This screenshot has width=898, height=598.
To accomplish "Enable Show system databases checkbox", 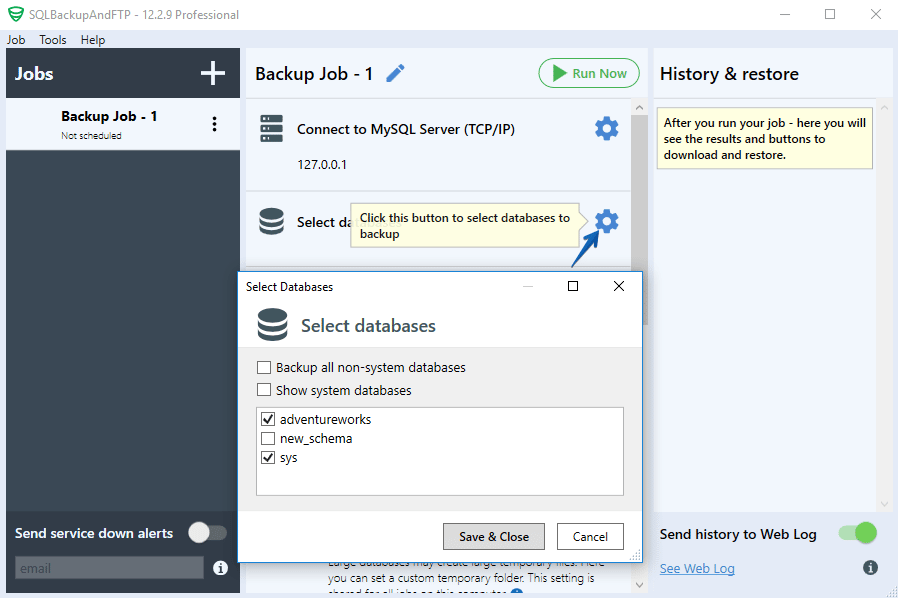I will click(x=264, y=390).
